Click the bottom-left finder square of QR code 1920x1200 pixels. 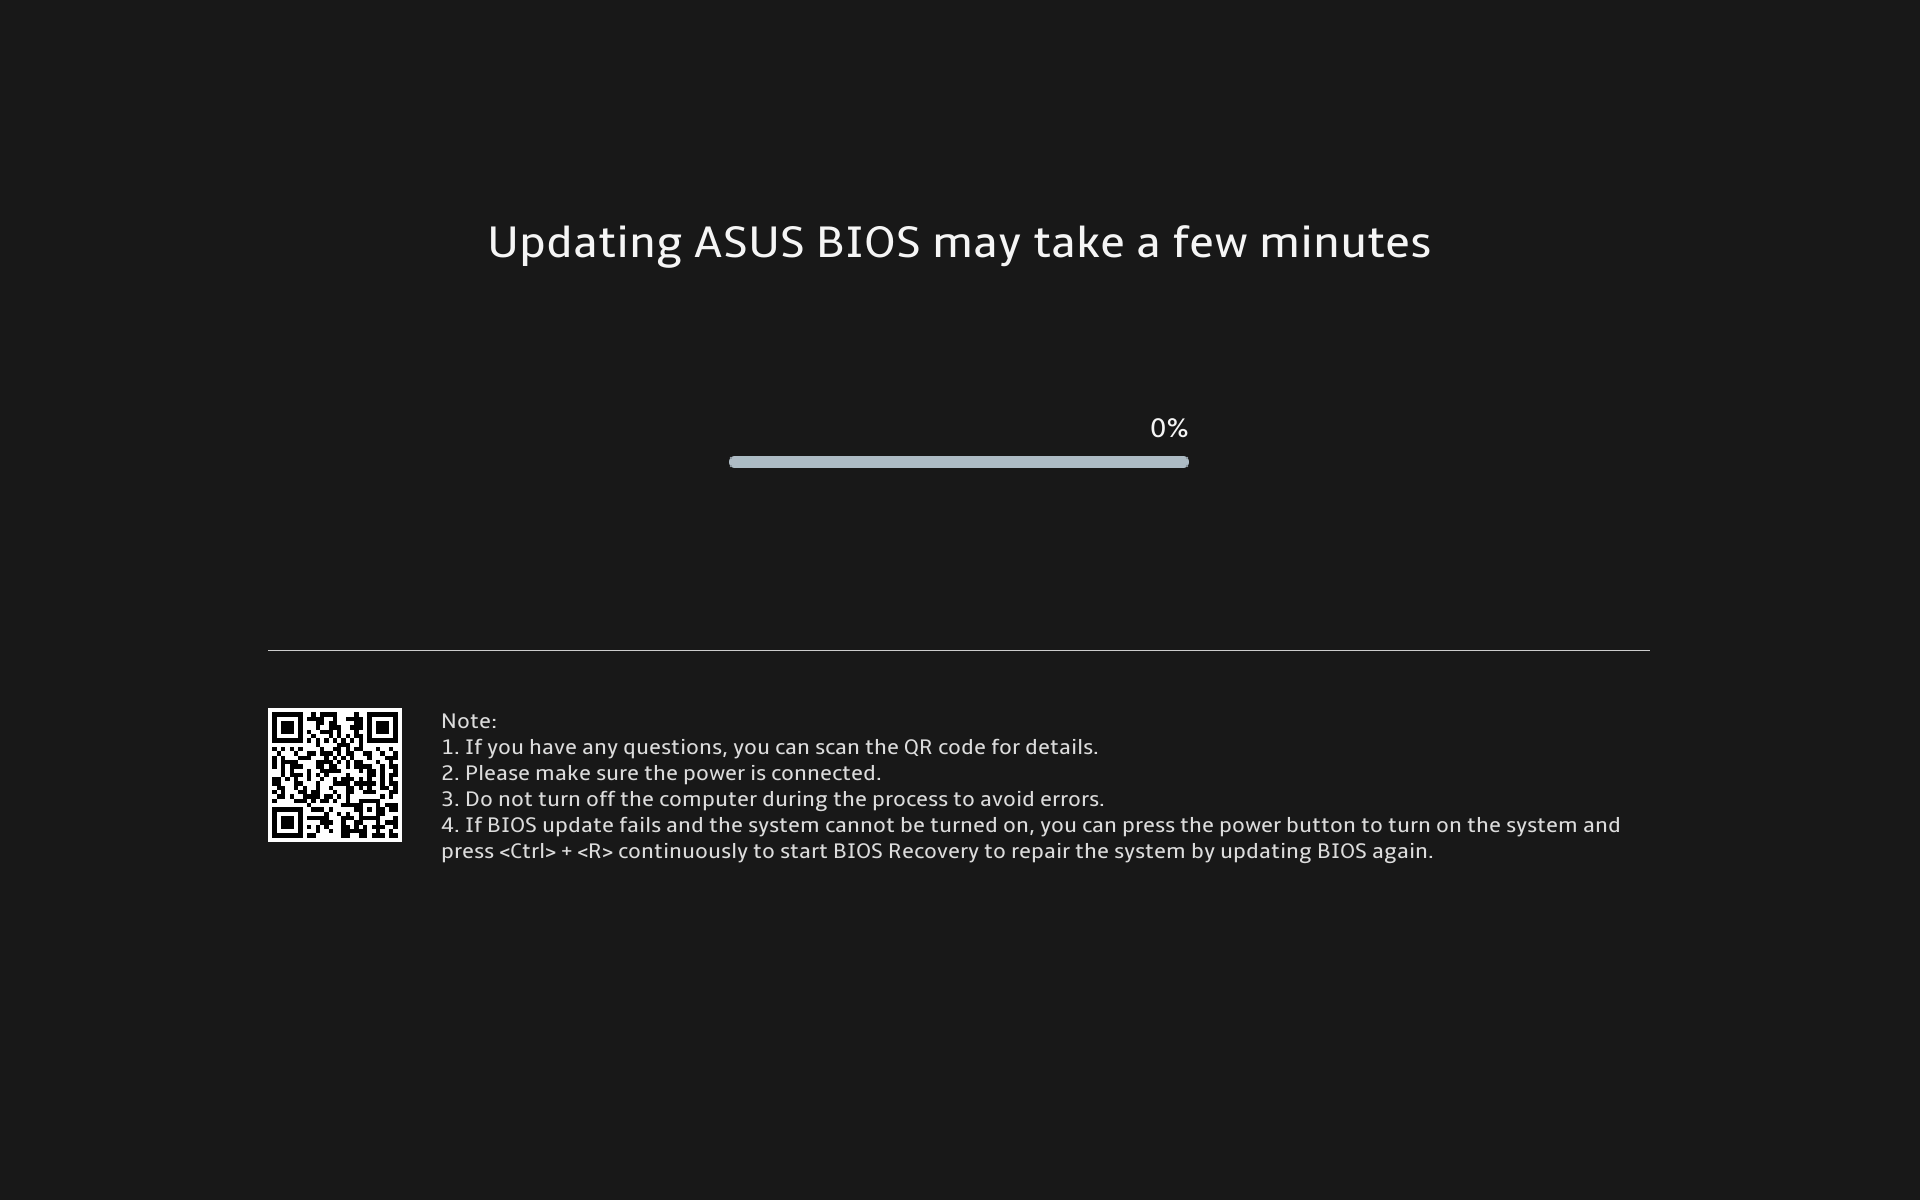[288, 822]
